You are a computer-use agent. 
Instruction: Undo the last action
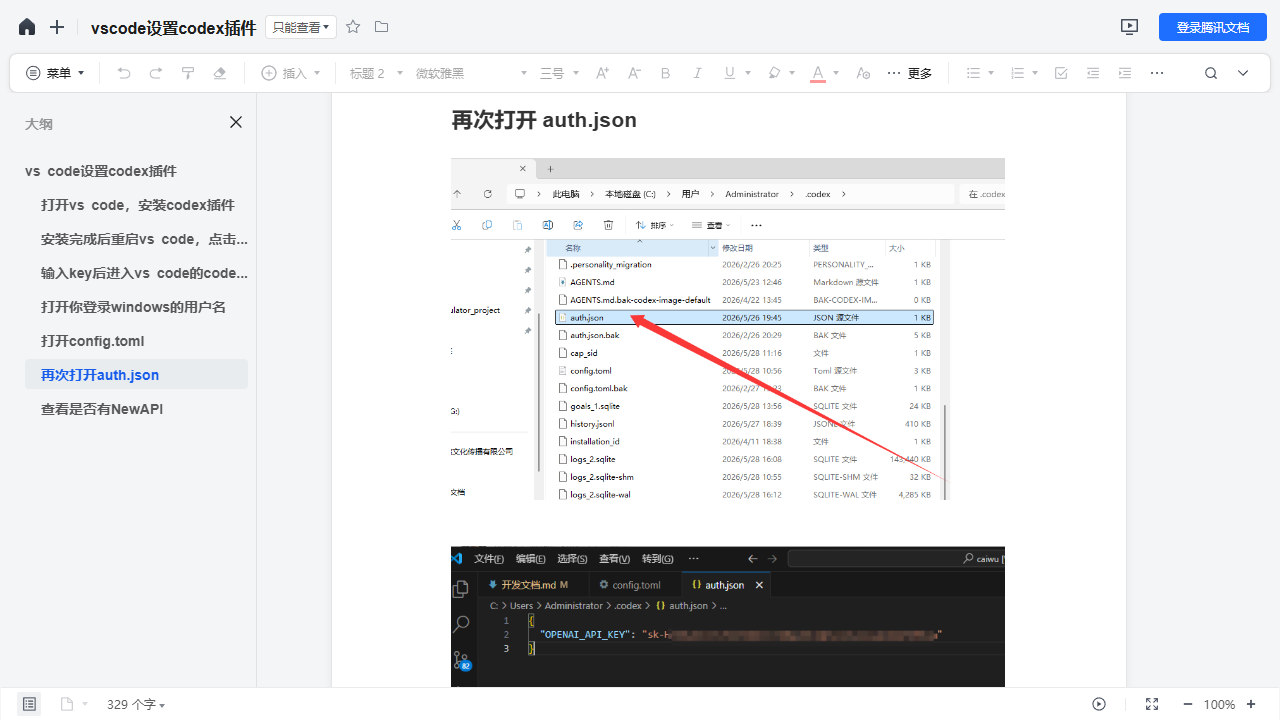(x=124, y=73)
